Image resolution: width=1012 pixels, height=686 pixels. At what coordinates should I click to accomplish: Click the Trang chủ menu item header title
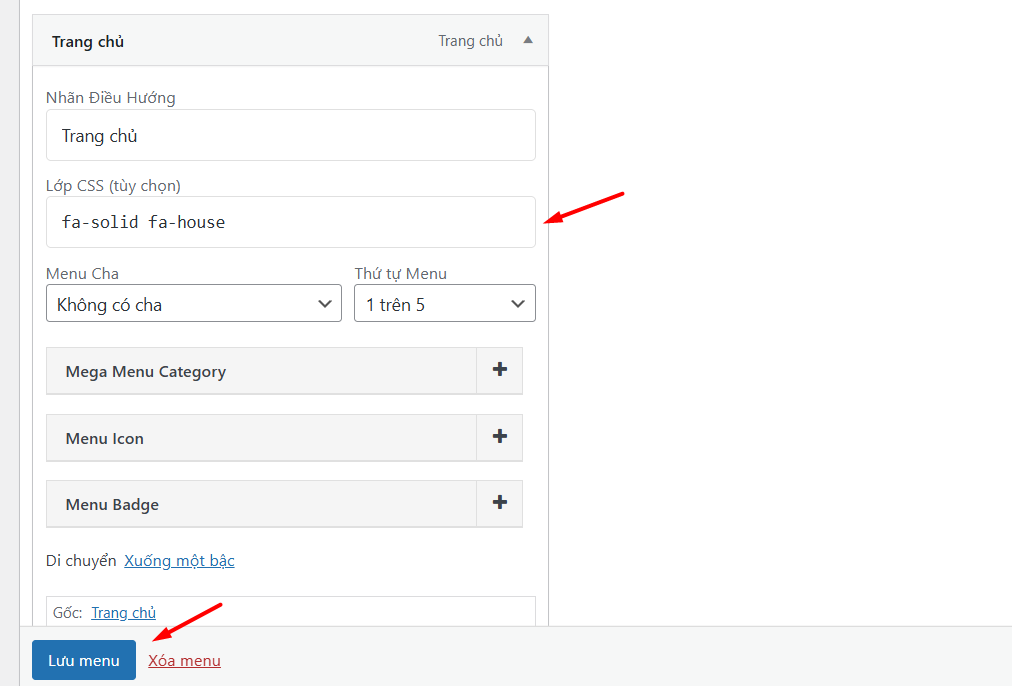tap(88, 42)
